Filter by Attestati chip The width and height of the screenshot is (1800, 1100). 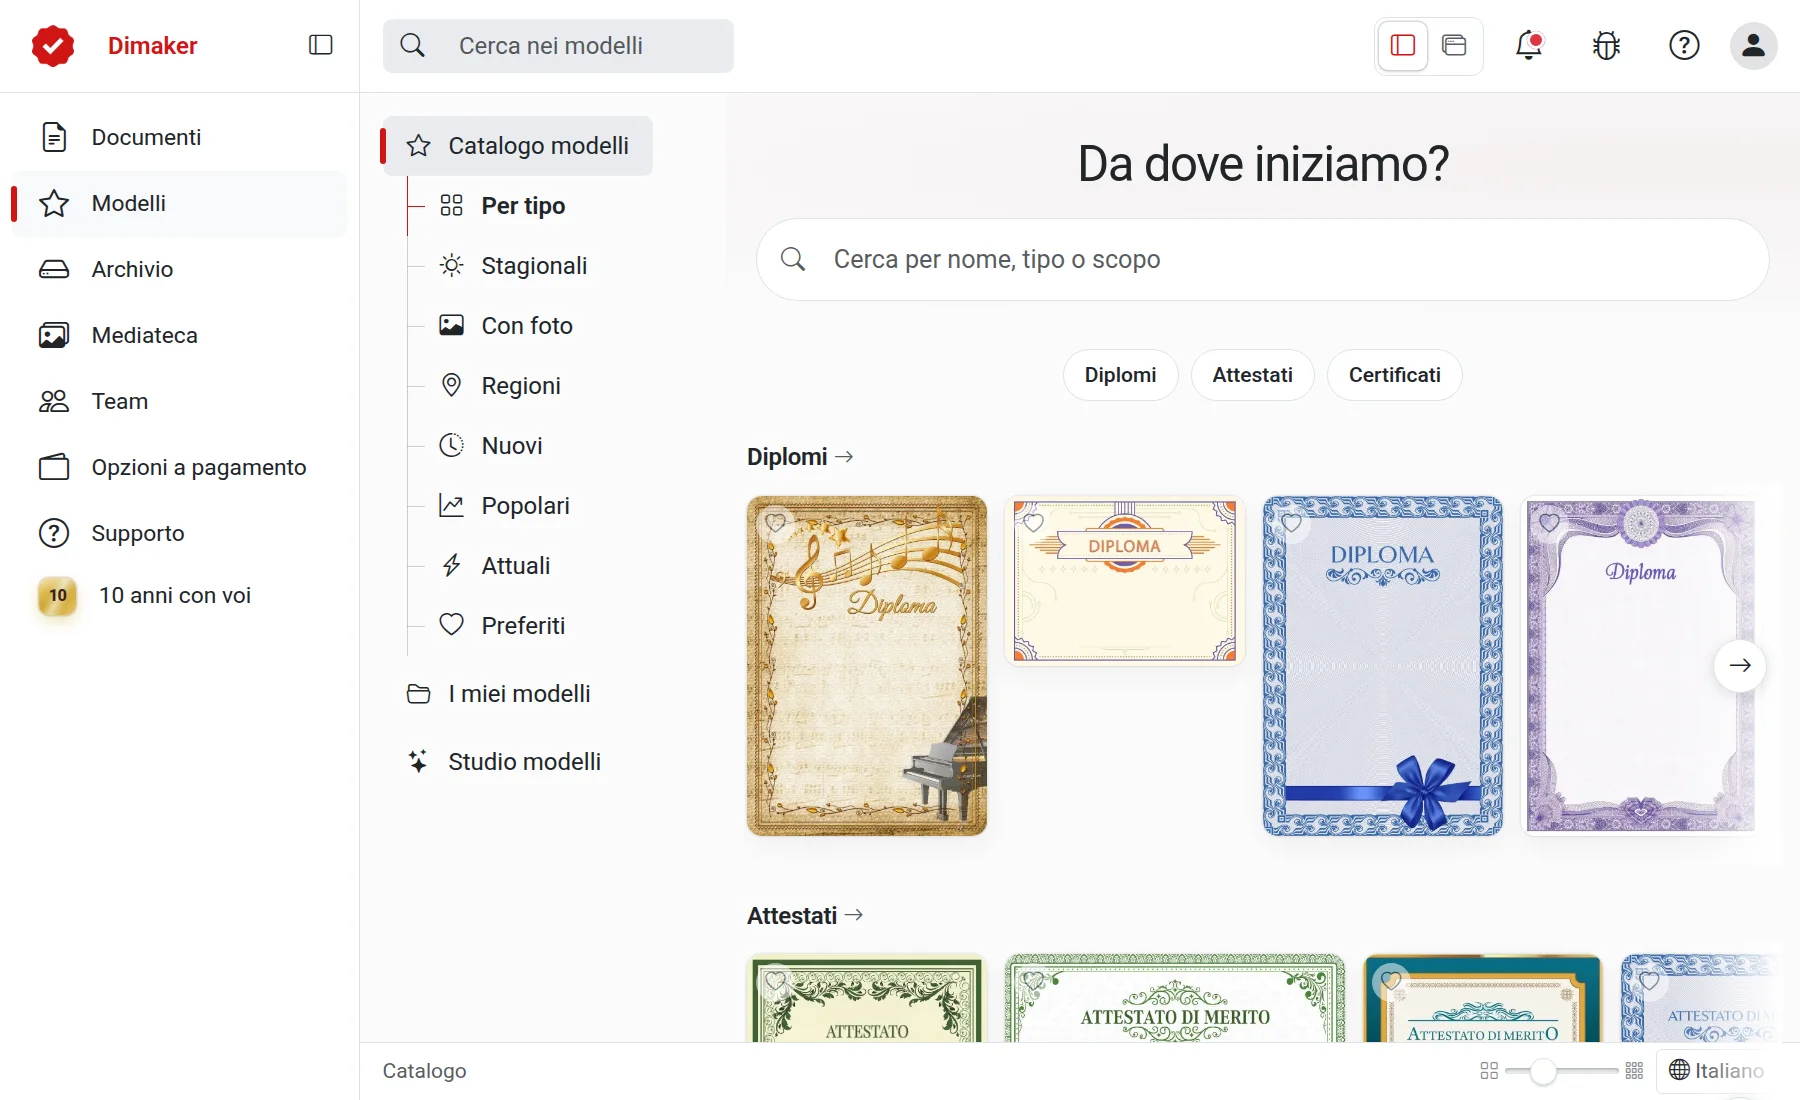[x=1252, y=375]
